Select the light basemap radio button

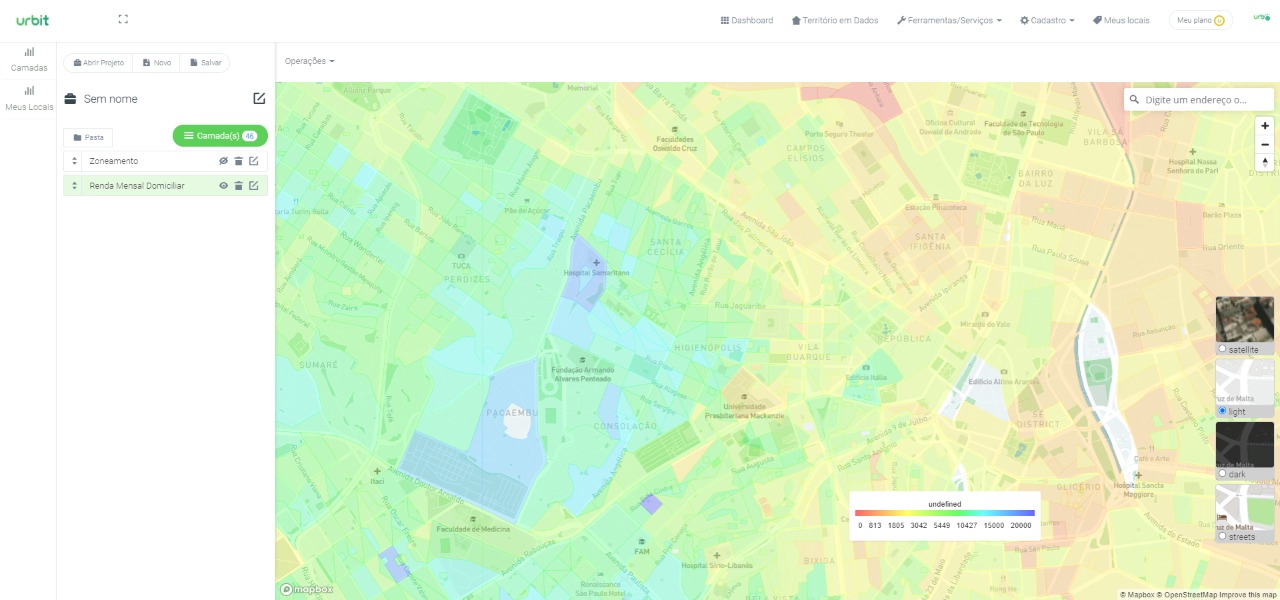point(1222,411)
